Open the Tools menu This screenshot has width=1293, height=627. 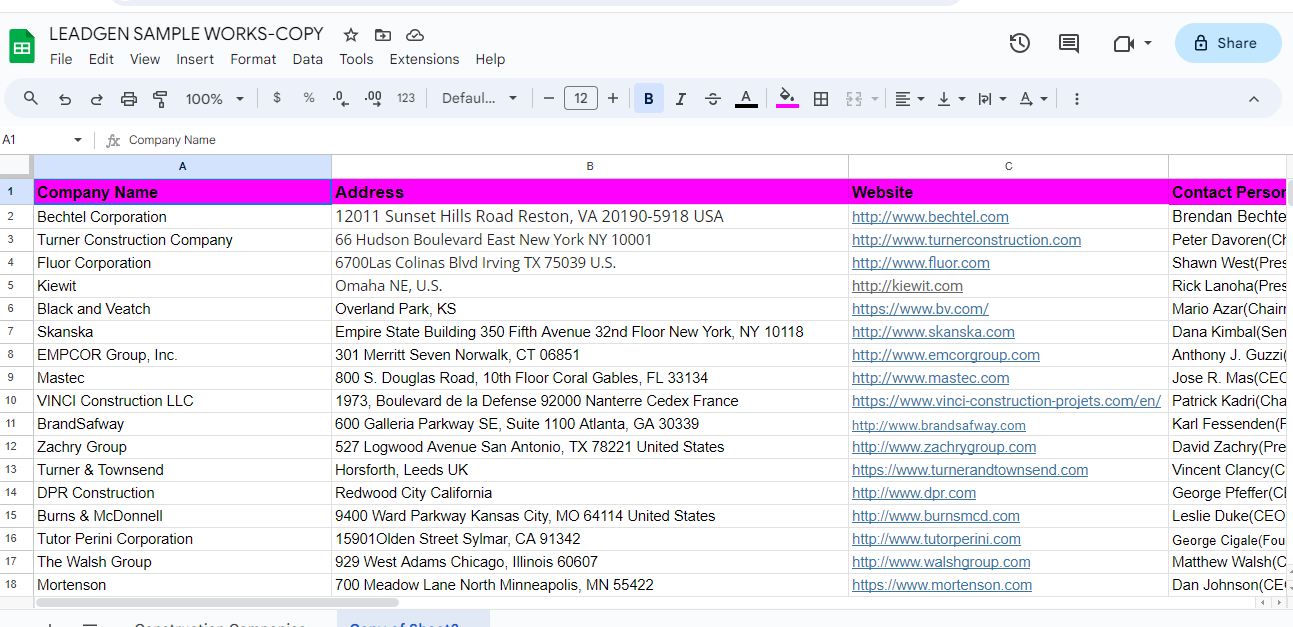point(356,59)
